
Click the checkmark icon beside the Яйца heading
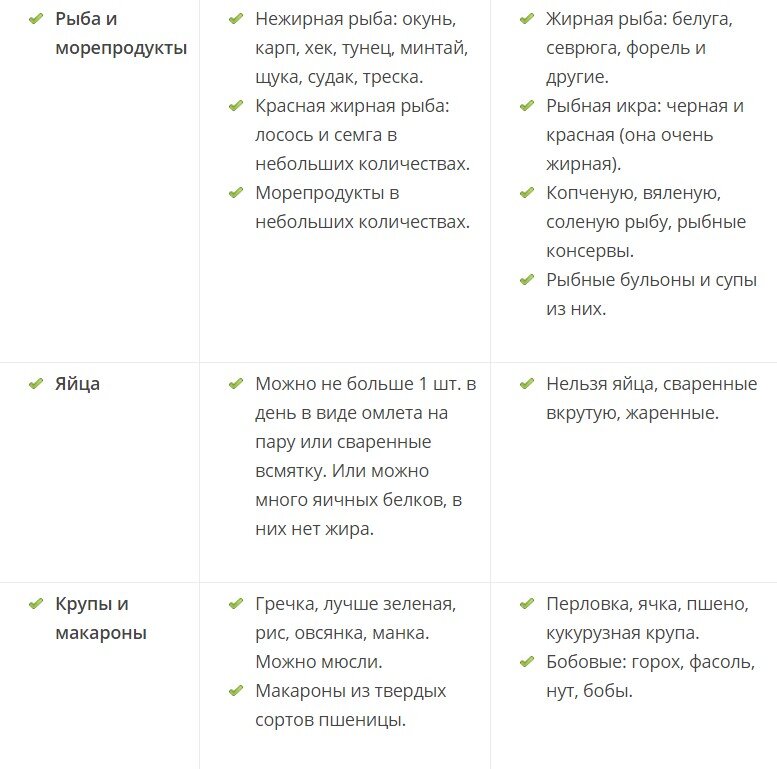(36, 384)
